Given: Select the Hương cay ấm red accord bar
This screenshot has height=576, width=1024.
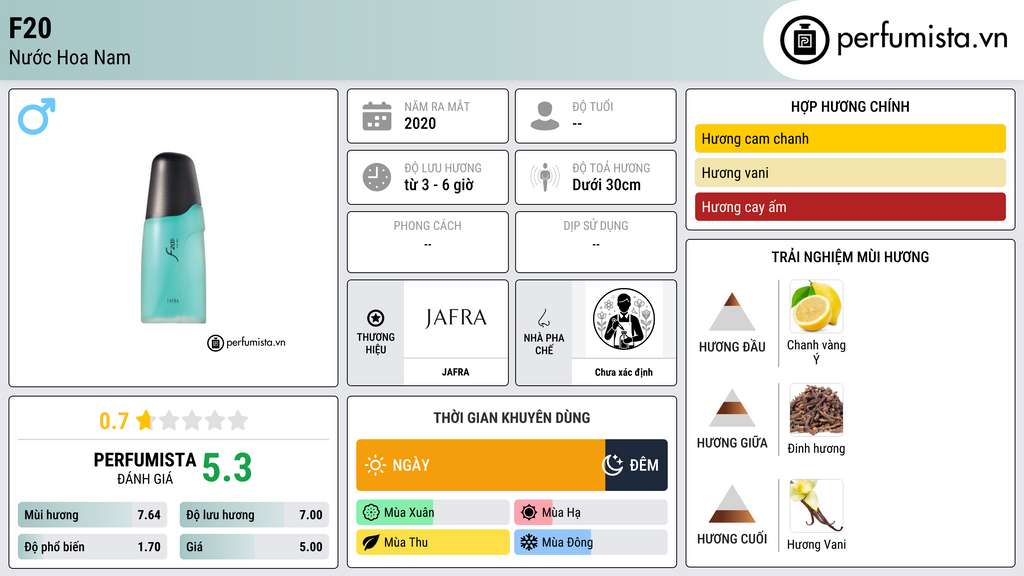Looking at the screenshot, I should 850,206.
